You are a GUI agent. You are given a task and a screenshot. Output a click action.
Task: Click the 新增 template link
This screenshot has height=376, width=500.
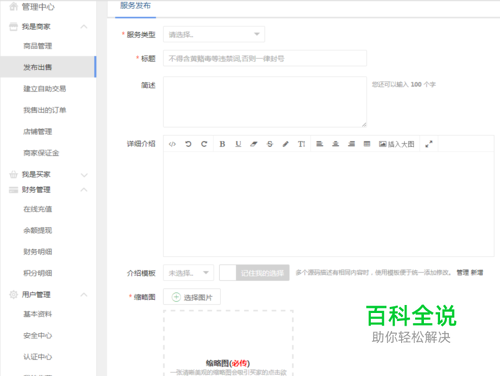pos(477,273)
